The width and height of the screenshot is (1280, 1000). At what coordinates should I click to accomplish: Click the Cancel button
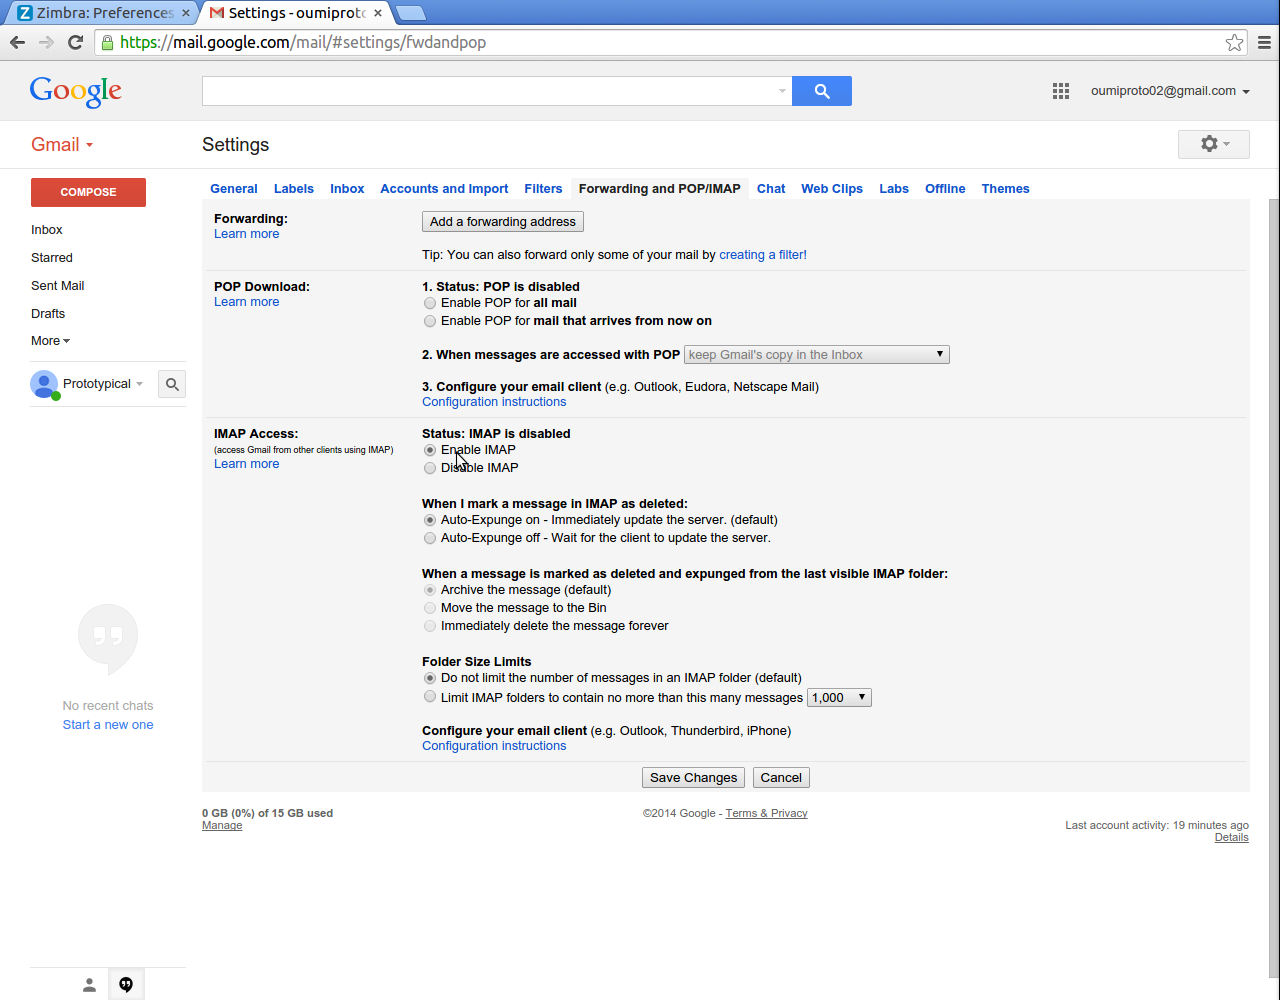coord(781,778)
